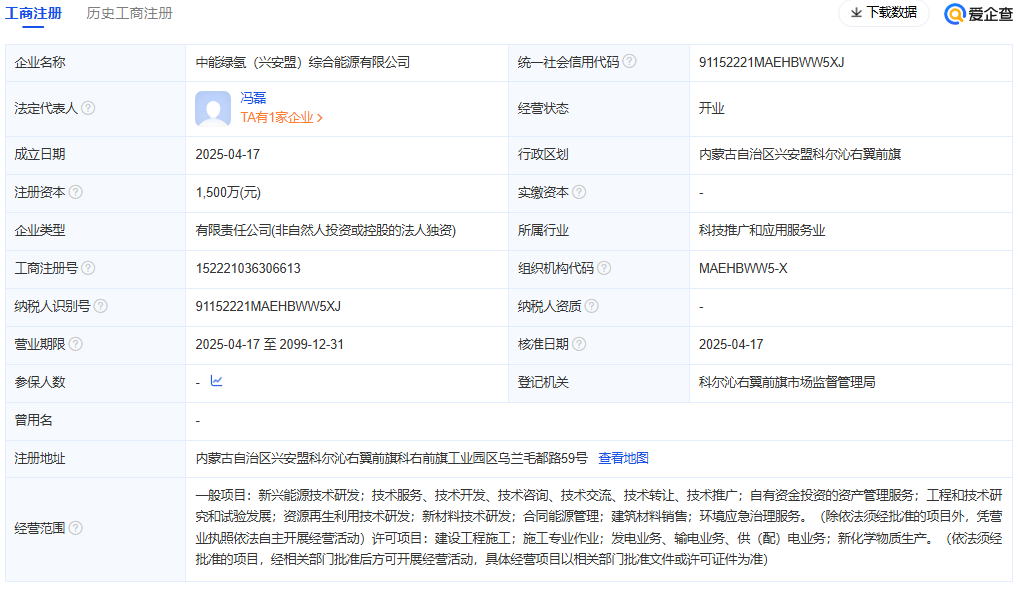Switch to the 工商注册 tab
1018x589 pixels.
[33, 14]
